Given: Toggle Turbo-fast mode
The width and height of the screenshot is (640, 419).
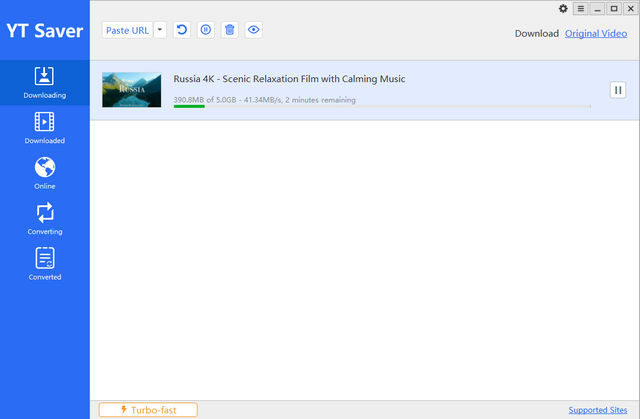Looking at the screenshot, I should click(x=148, y=410).
